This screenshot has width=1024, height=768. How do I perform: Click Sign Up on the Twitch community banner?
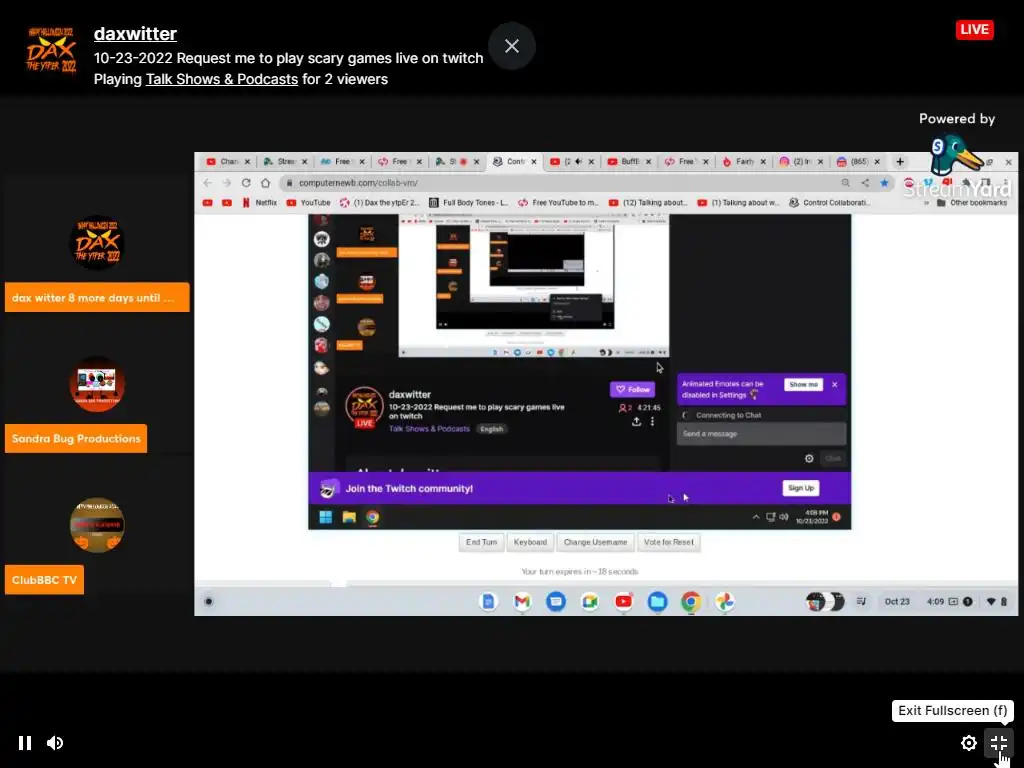coord(801,488)
